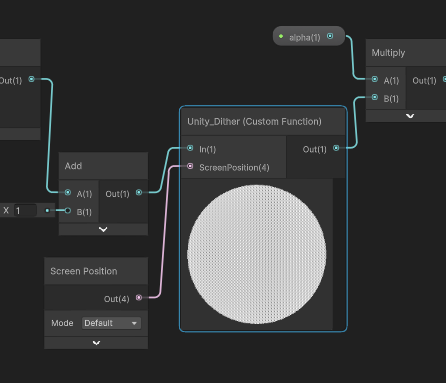This screenshot has height=383, width=446.
Task: Select the Unity_Dither Custom Function node title
Action: [x=254, y=122]
